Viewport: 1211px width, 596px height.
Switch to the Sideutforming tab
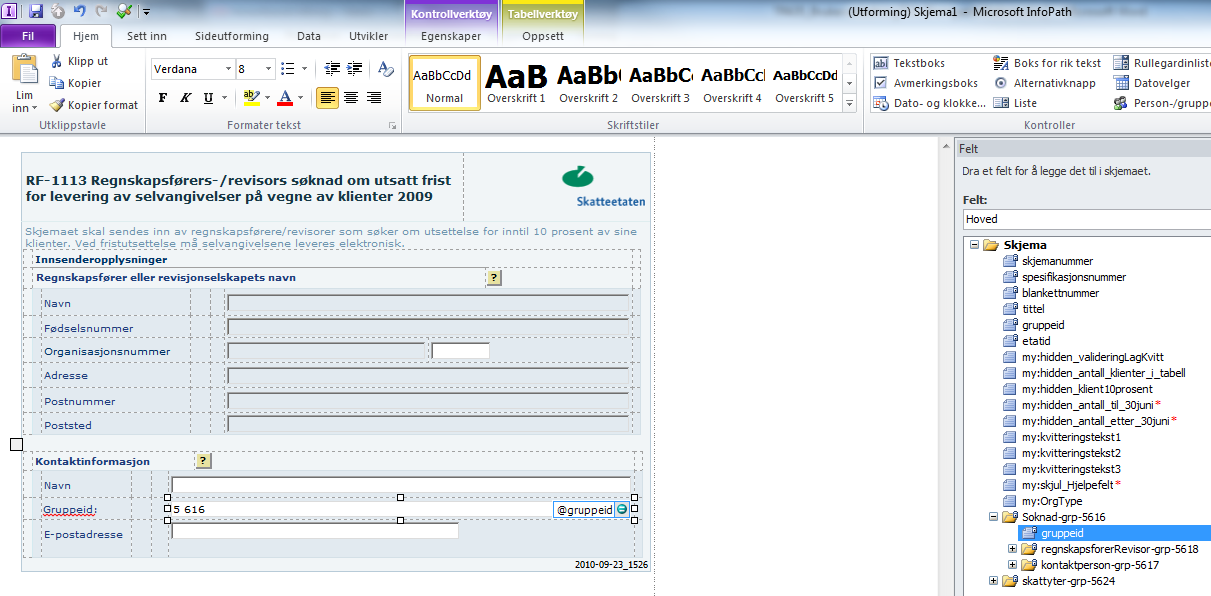pyautogui.click(x=232, y=36)
